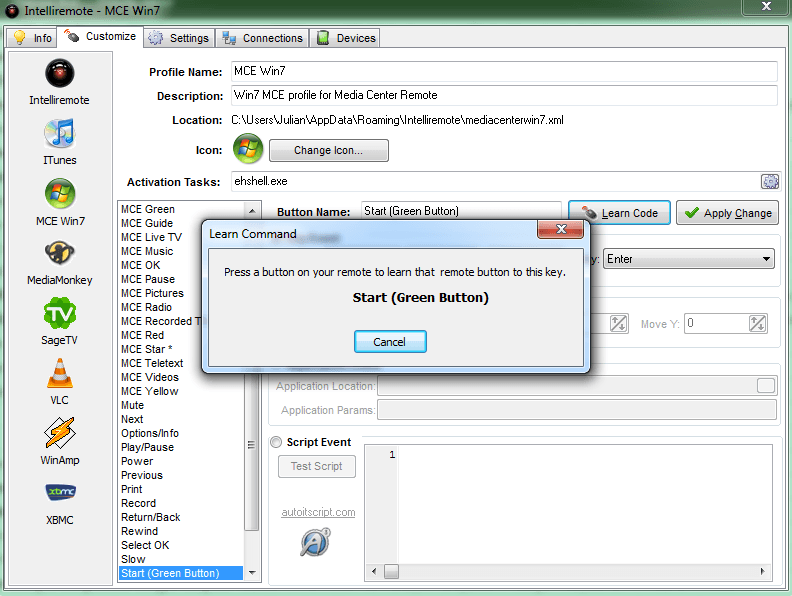Click the Application Params field

[x=577, y=410]
